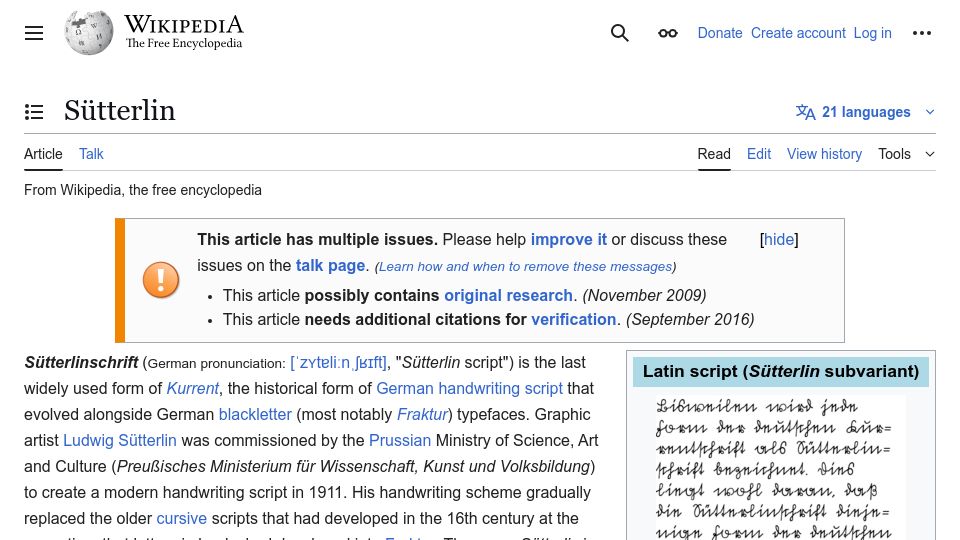Open German handwriting script link

click(x=470, y=389)
